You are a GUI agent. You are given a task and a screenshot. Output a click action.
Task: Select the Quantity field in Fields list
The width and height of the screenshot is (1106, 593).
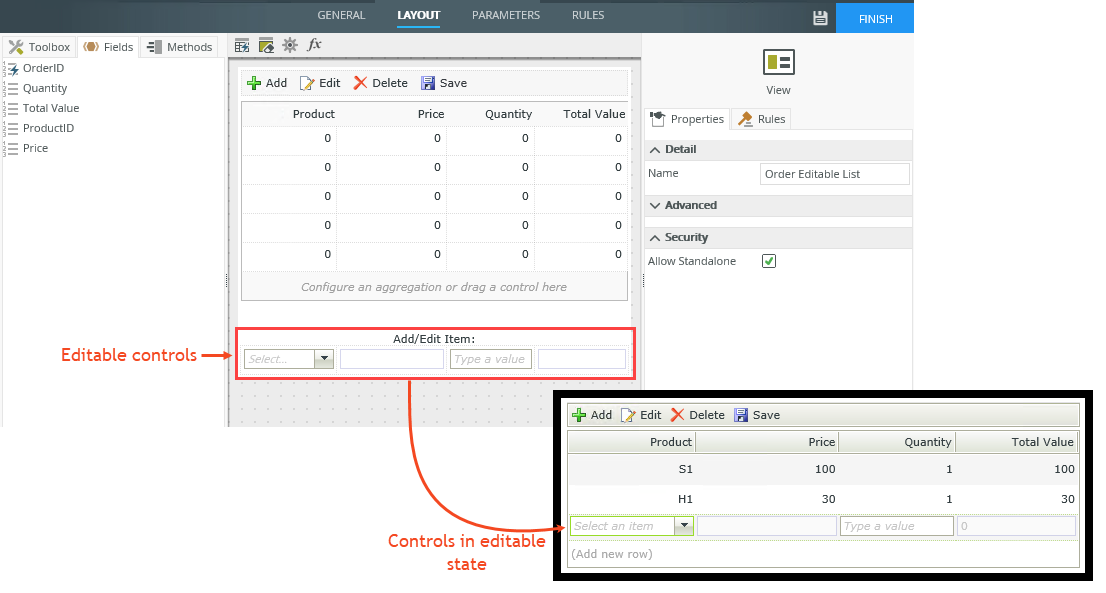[44, 88]
